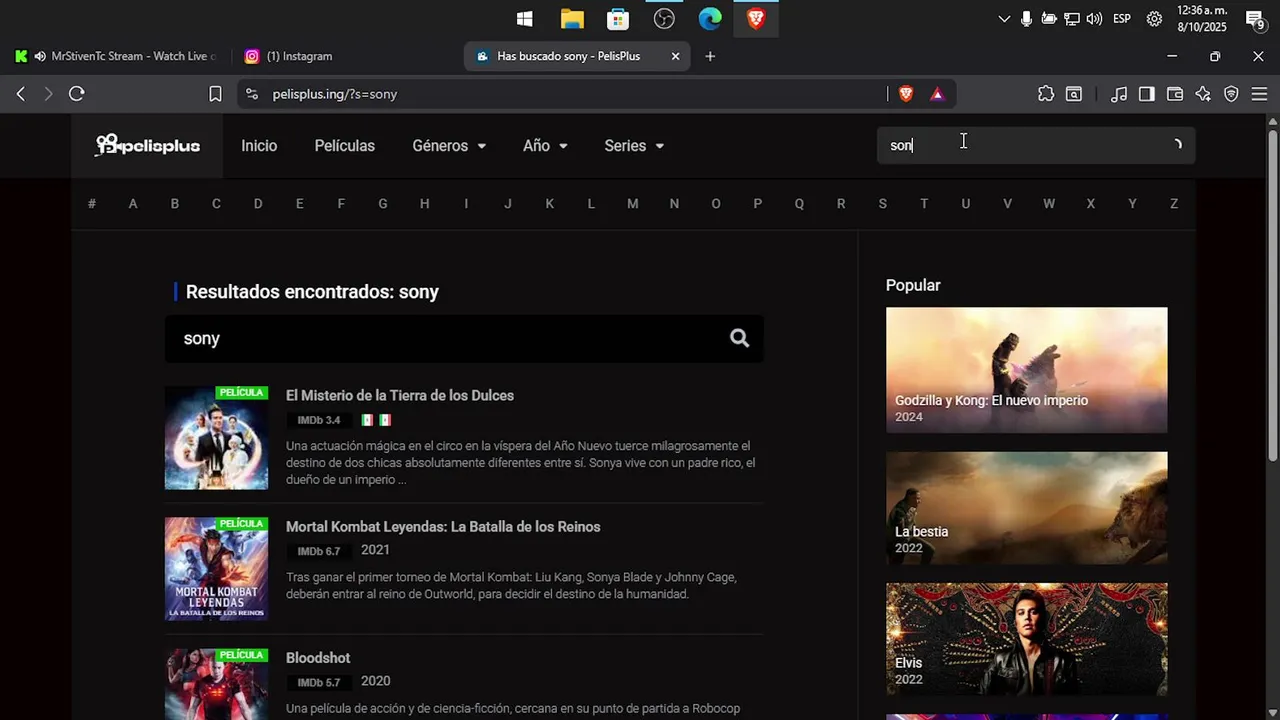Click the Bloodshot poster thumbnail
Viewport: 1280px width, 720px height.
point(216,684)
